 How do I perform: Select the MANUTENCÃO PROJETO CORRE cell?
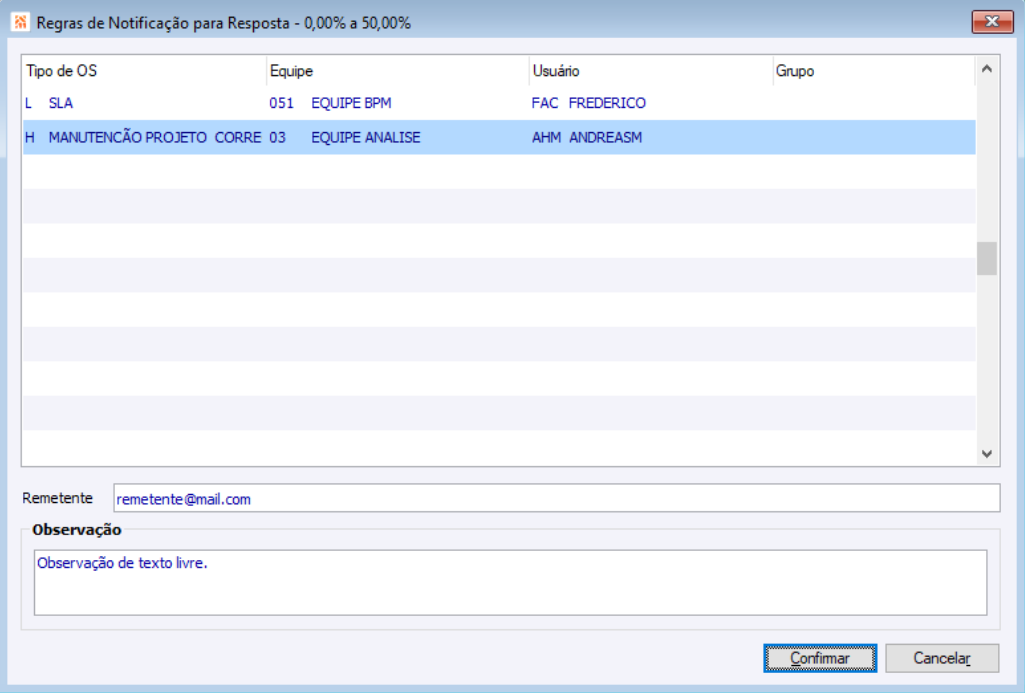tap(155, 137)
